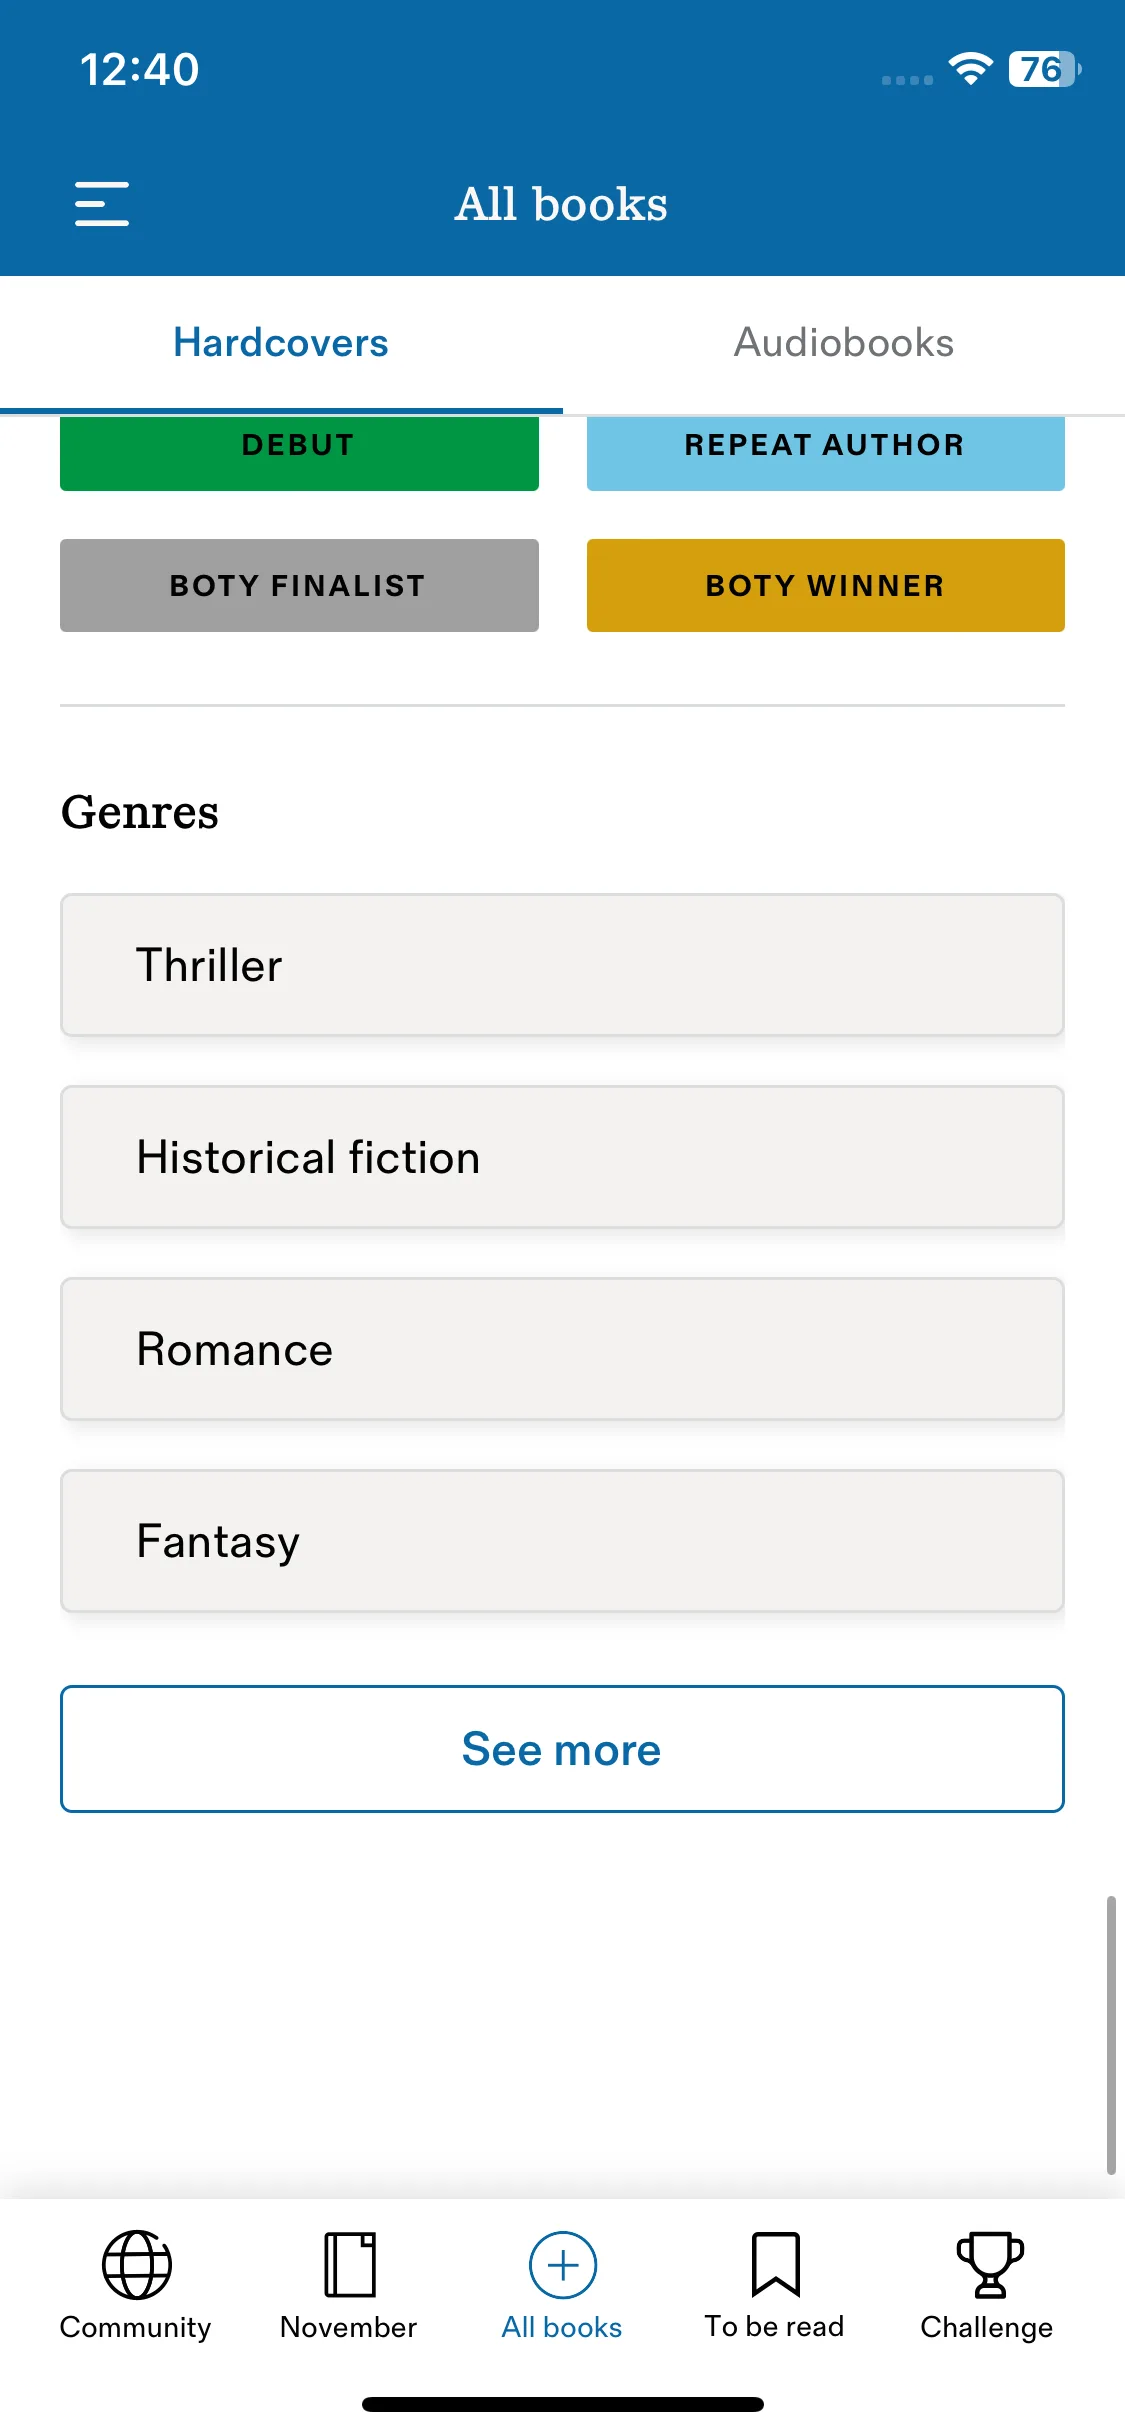This screenshot has width=1125, height=2436.
Task: Select the gold BOTY Winner tag
Action: tap(825, 585)
